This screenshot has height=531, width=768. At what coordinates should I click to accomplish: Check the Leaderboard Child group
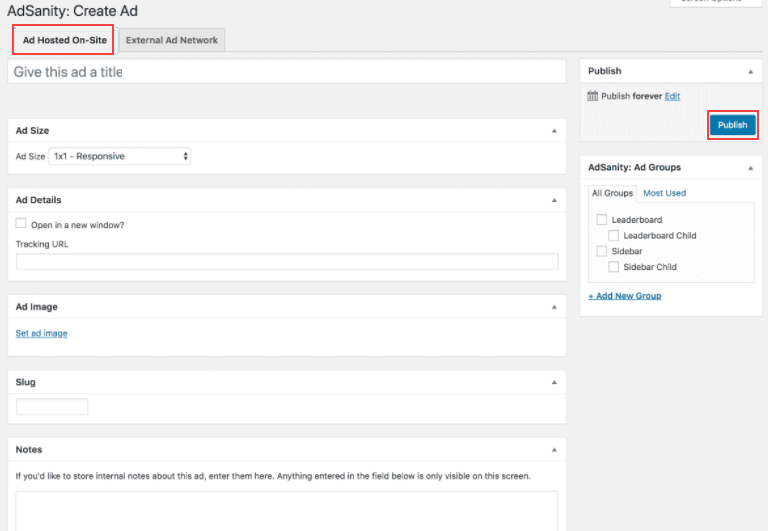(613, 236)
